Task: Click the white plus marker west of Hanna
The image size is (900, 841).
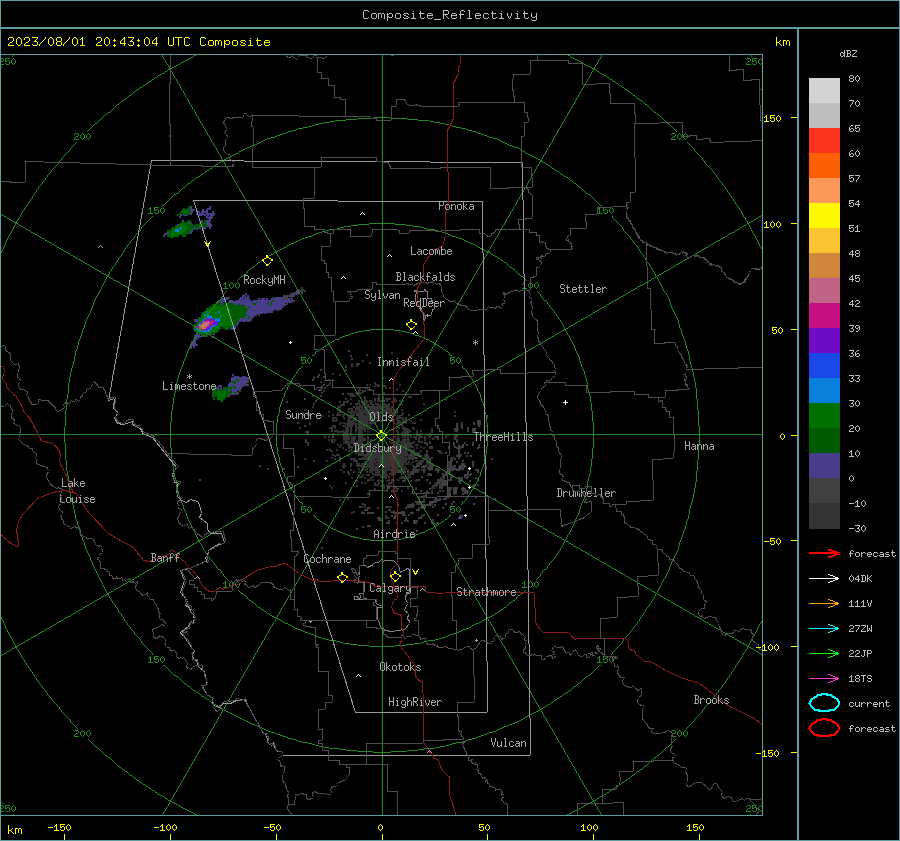Action: point(565,402)
